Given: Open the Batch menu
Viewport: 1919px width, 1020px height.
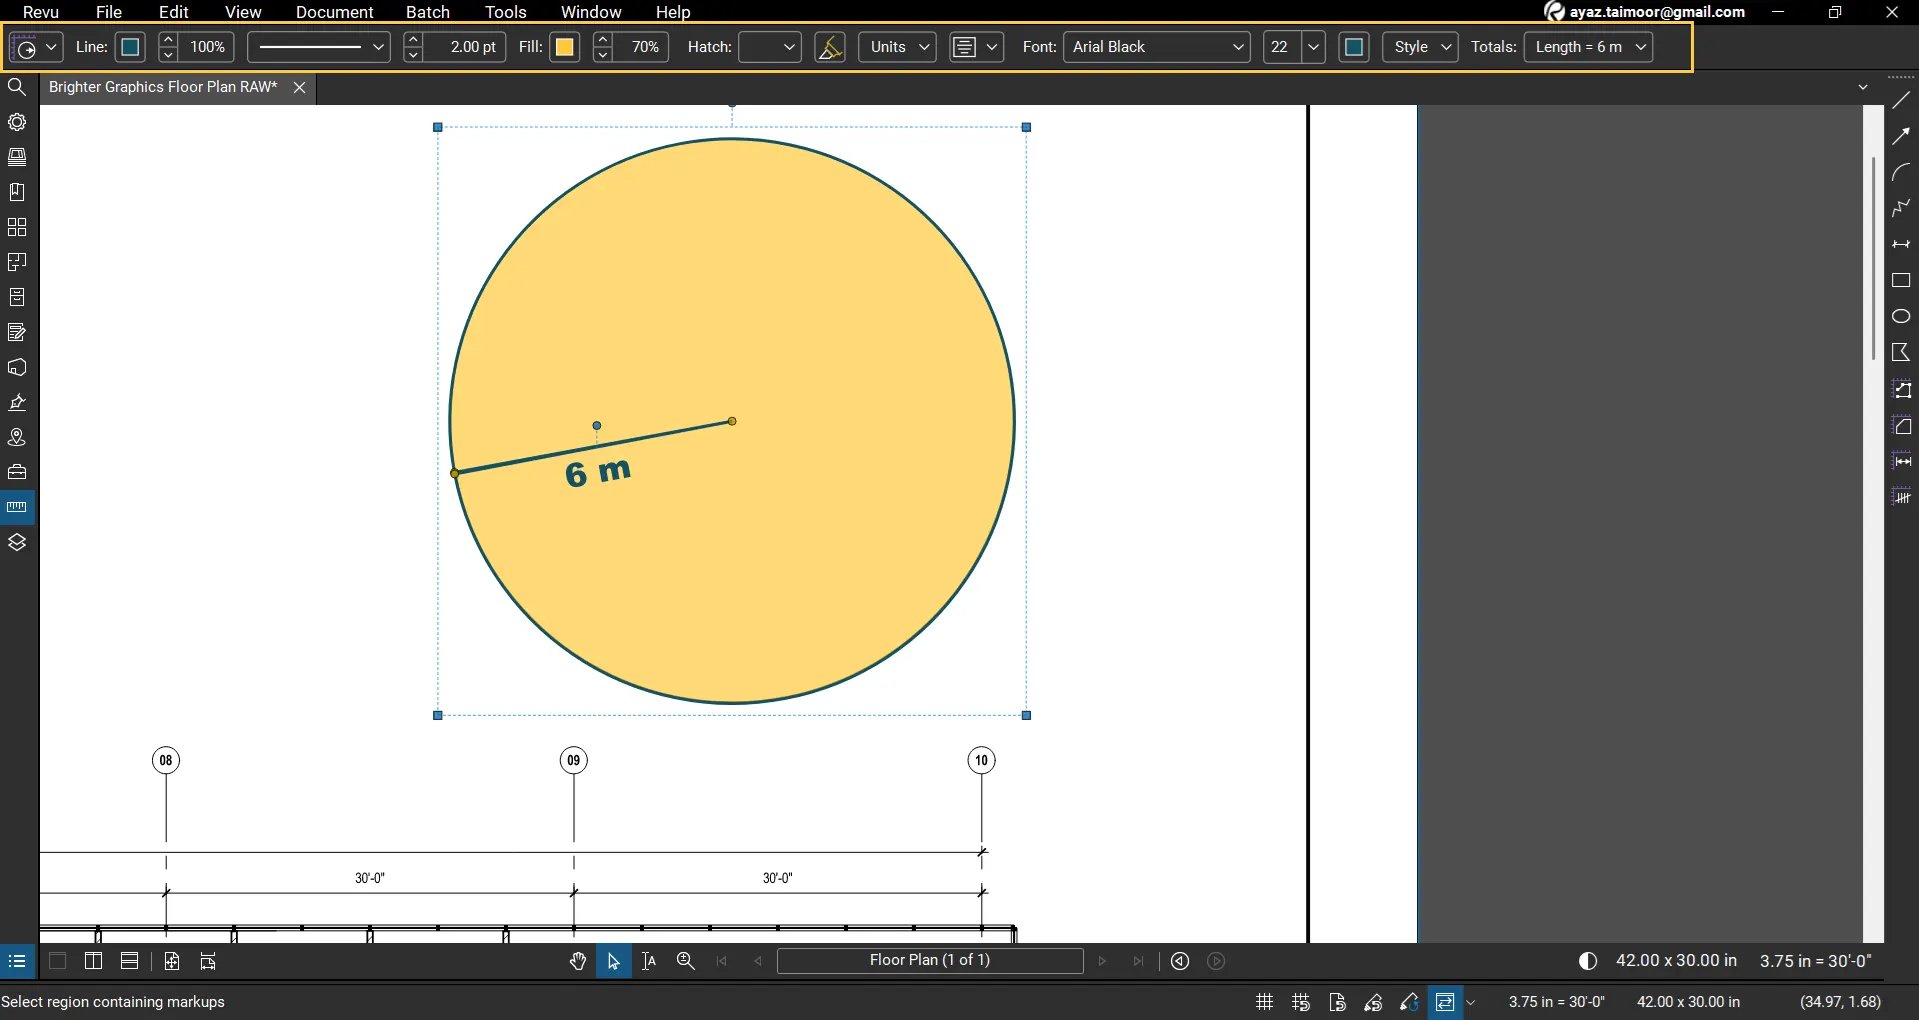Looking at the screenshot, I should point(427,12).
